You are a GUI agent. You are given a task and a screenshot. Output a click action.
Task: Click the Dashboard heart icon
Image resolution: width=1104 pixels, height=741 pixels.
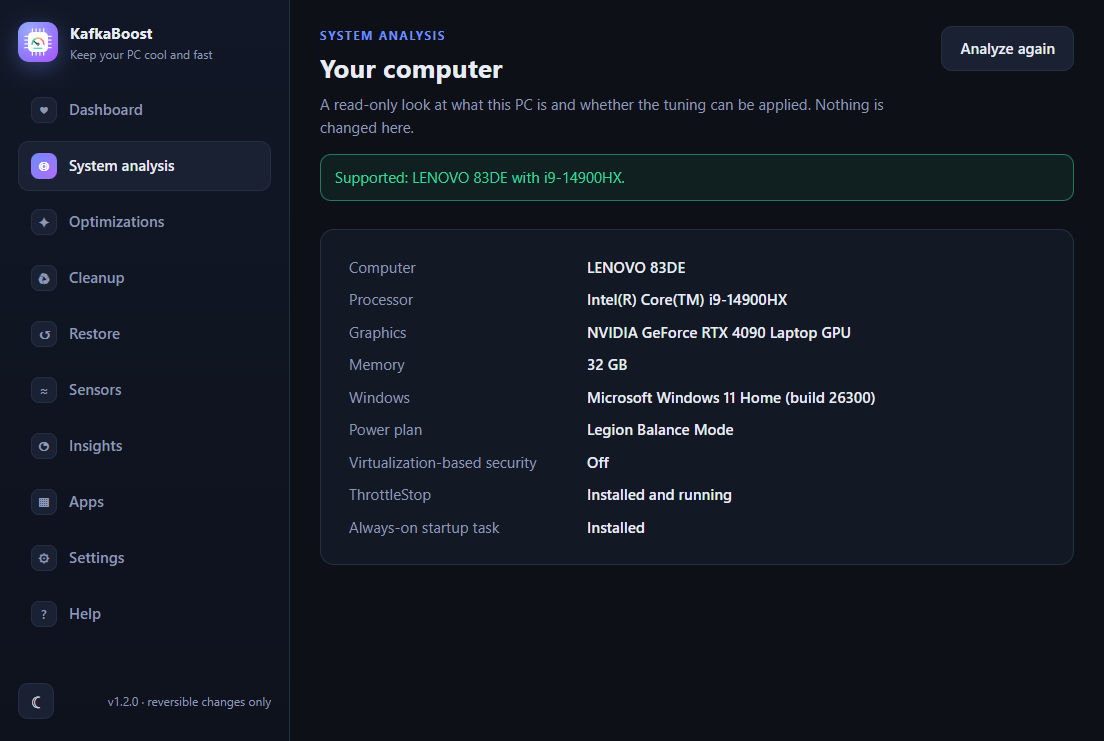pyautogui.click(x=44, y=110)
